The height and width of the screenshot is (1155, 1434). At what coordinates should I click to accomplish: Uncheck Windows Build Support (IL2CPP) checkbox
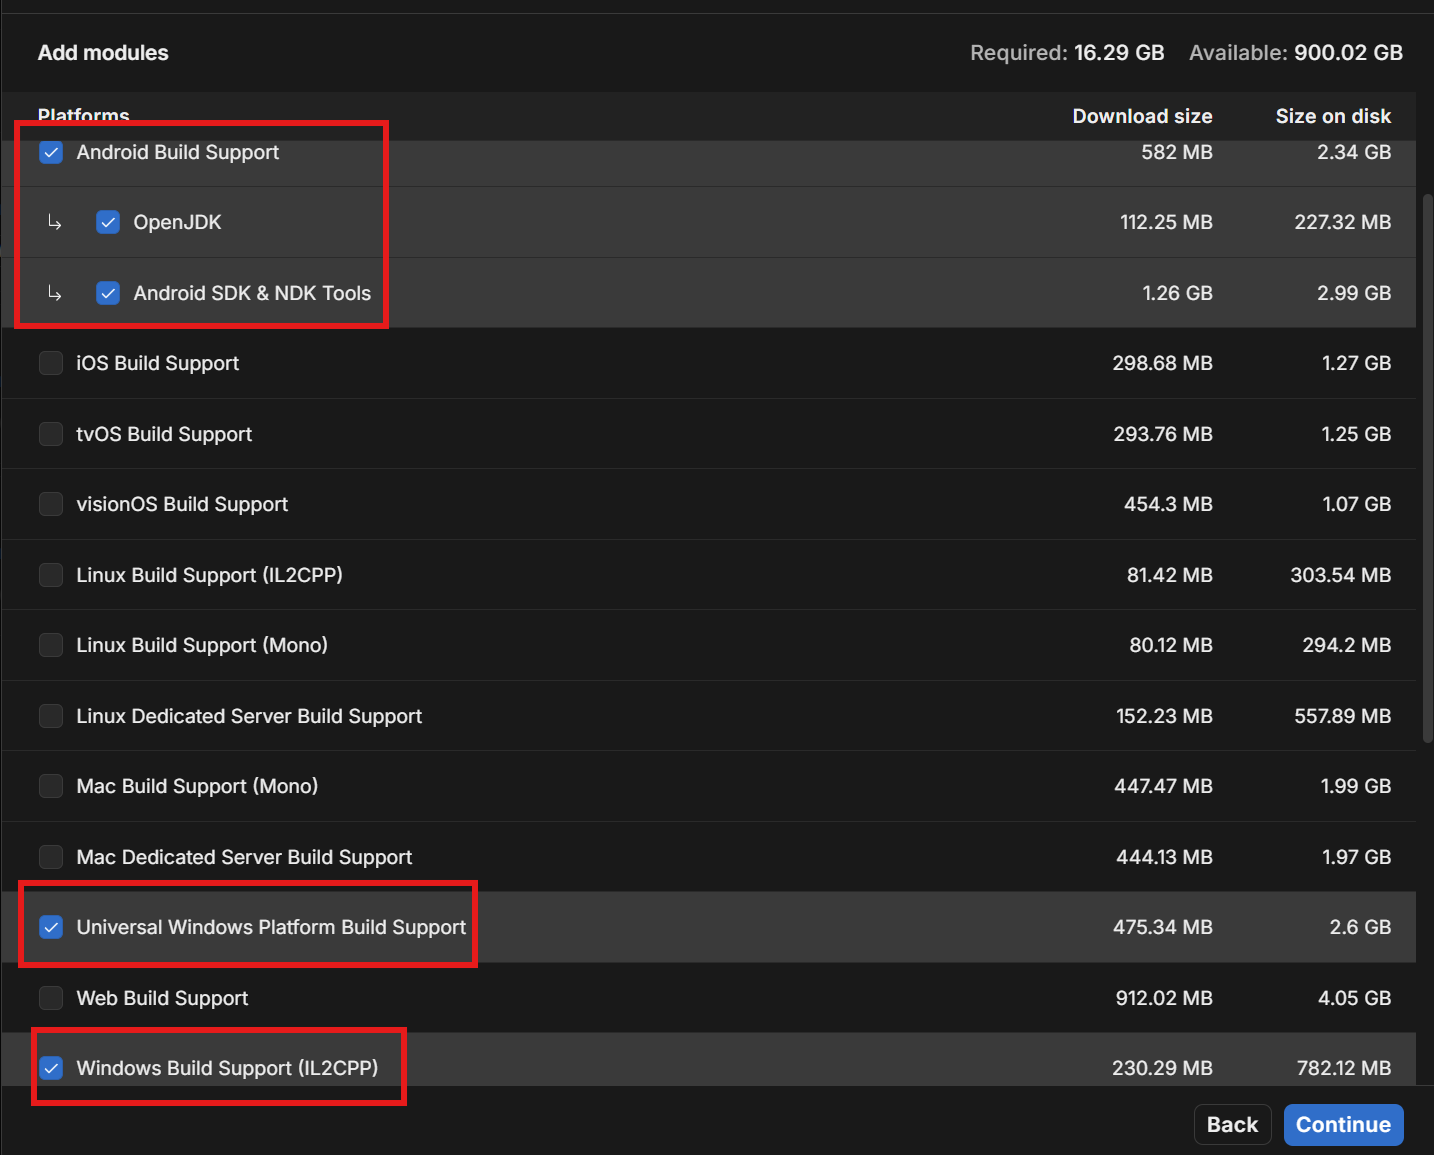51,1068
